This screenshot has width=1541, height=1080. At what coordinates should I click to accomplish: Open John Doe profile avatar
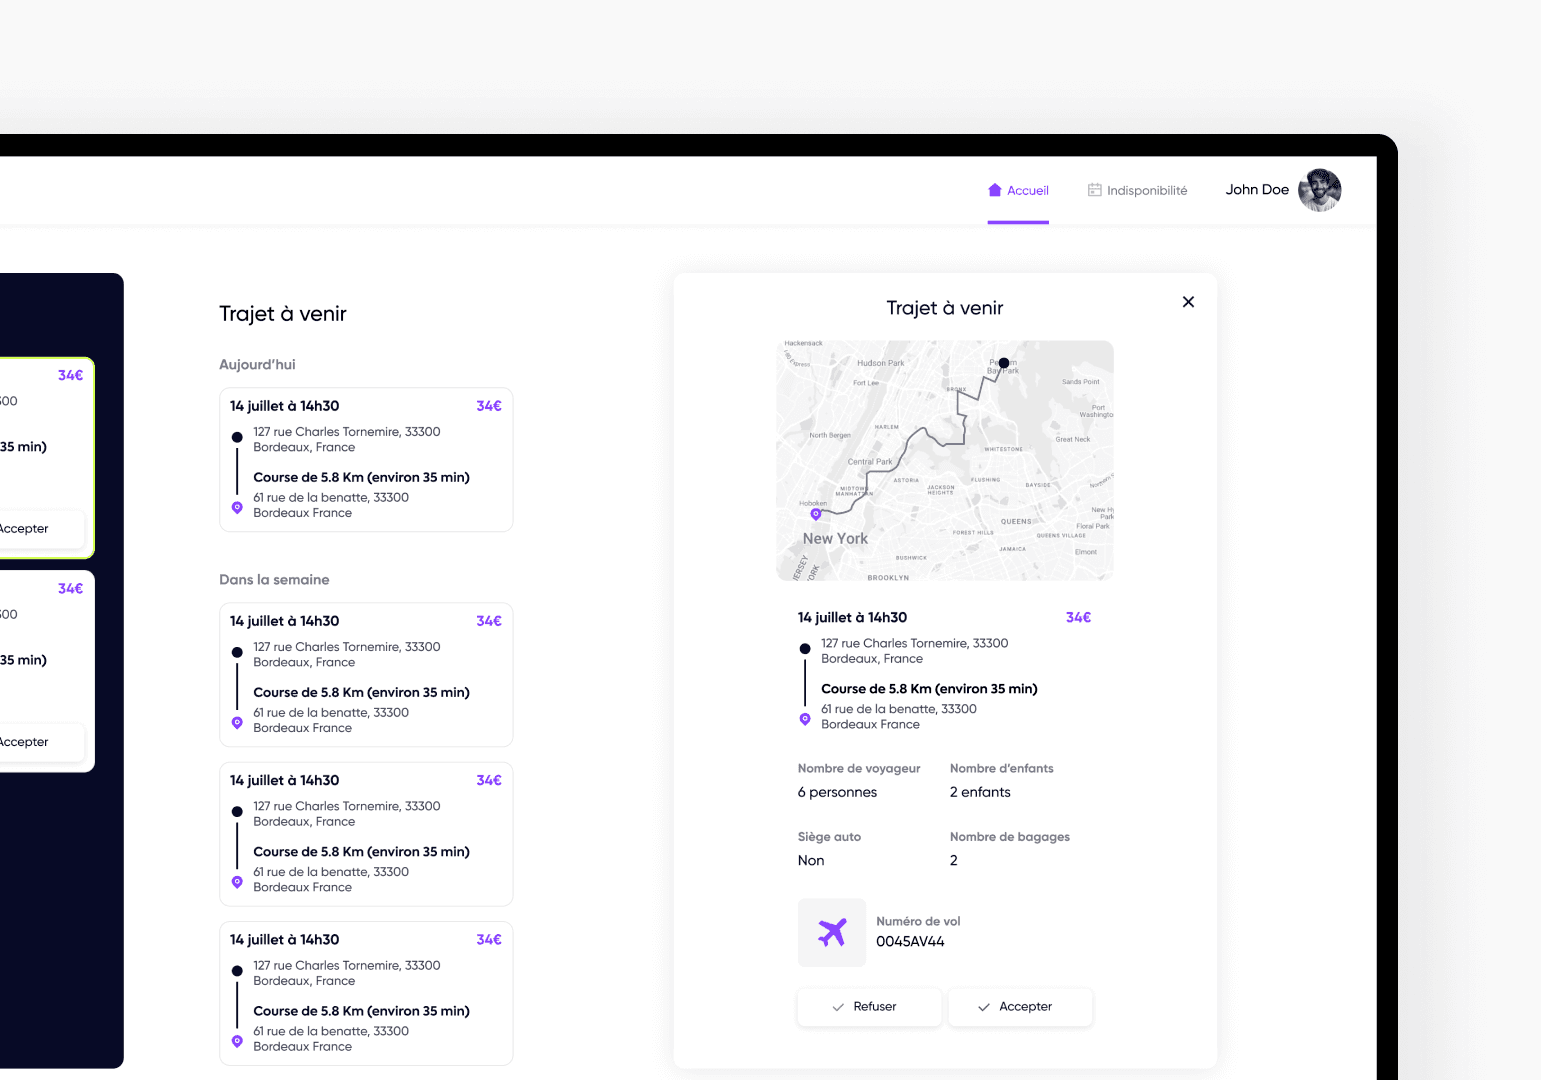tap(1320, 190)
